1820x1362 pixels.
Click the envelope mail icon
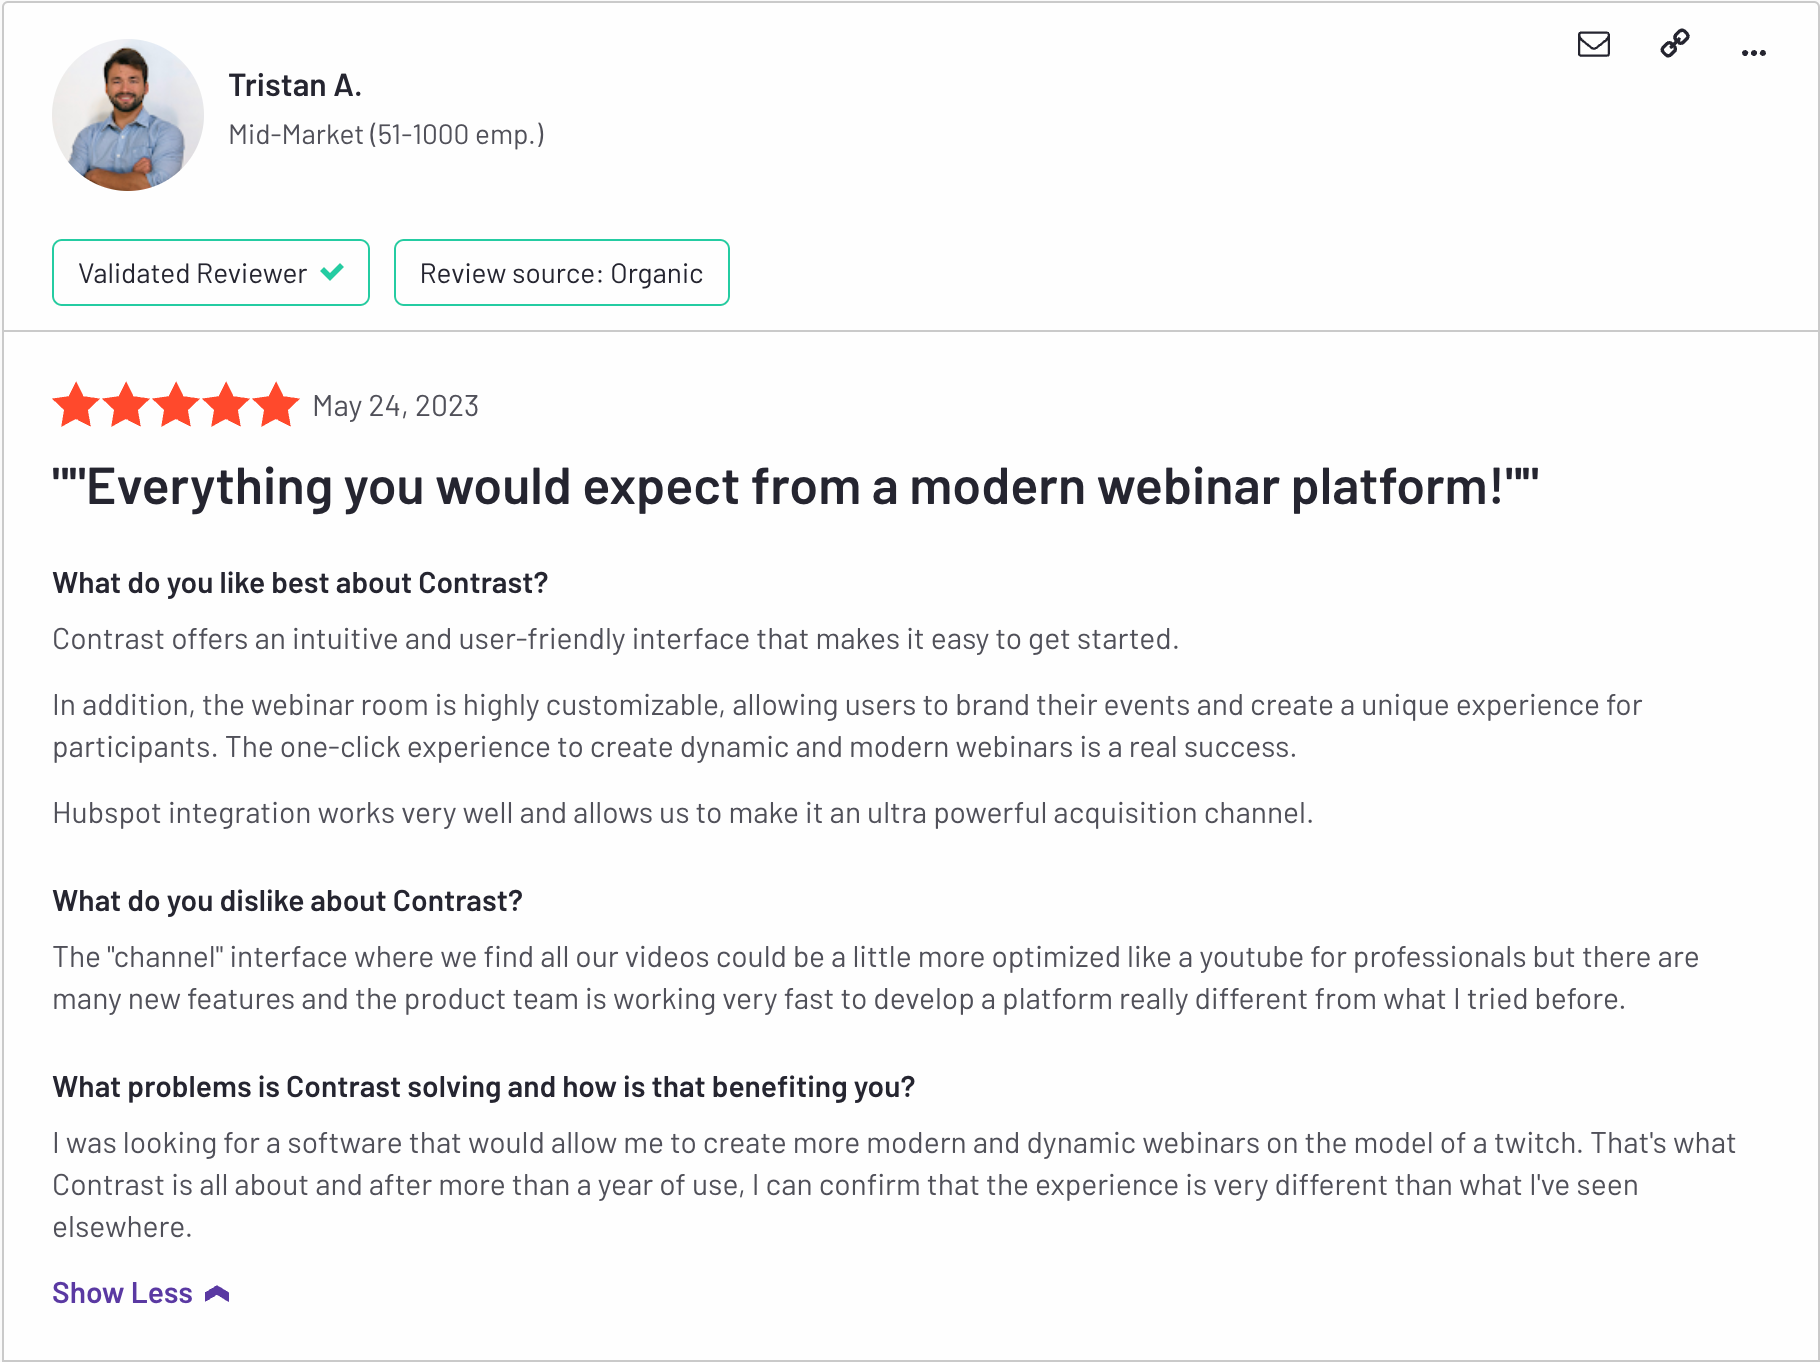coord(1594,44)
